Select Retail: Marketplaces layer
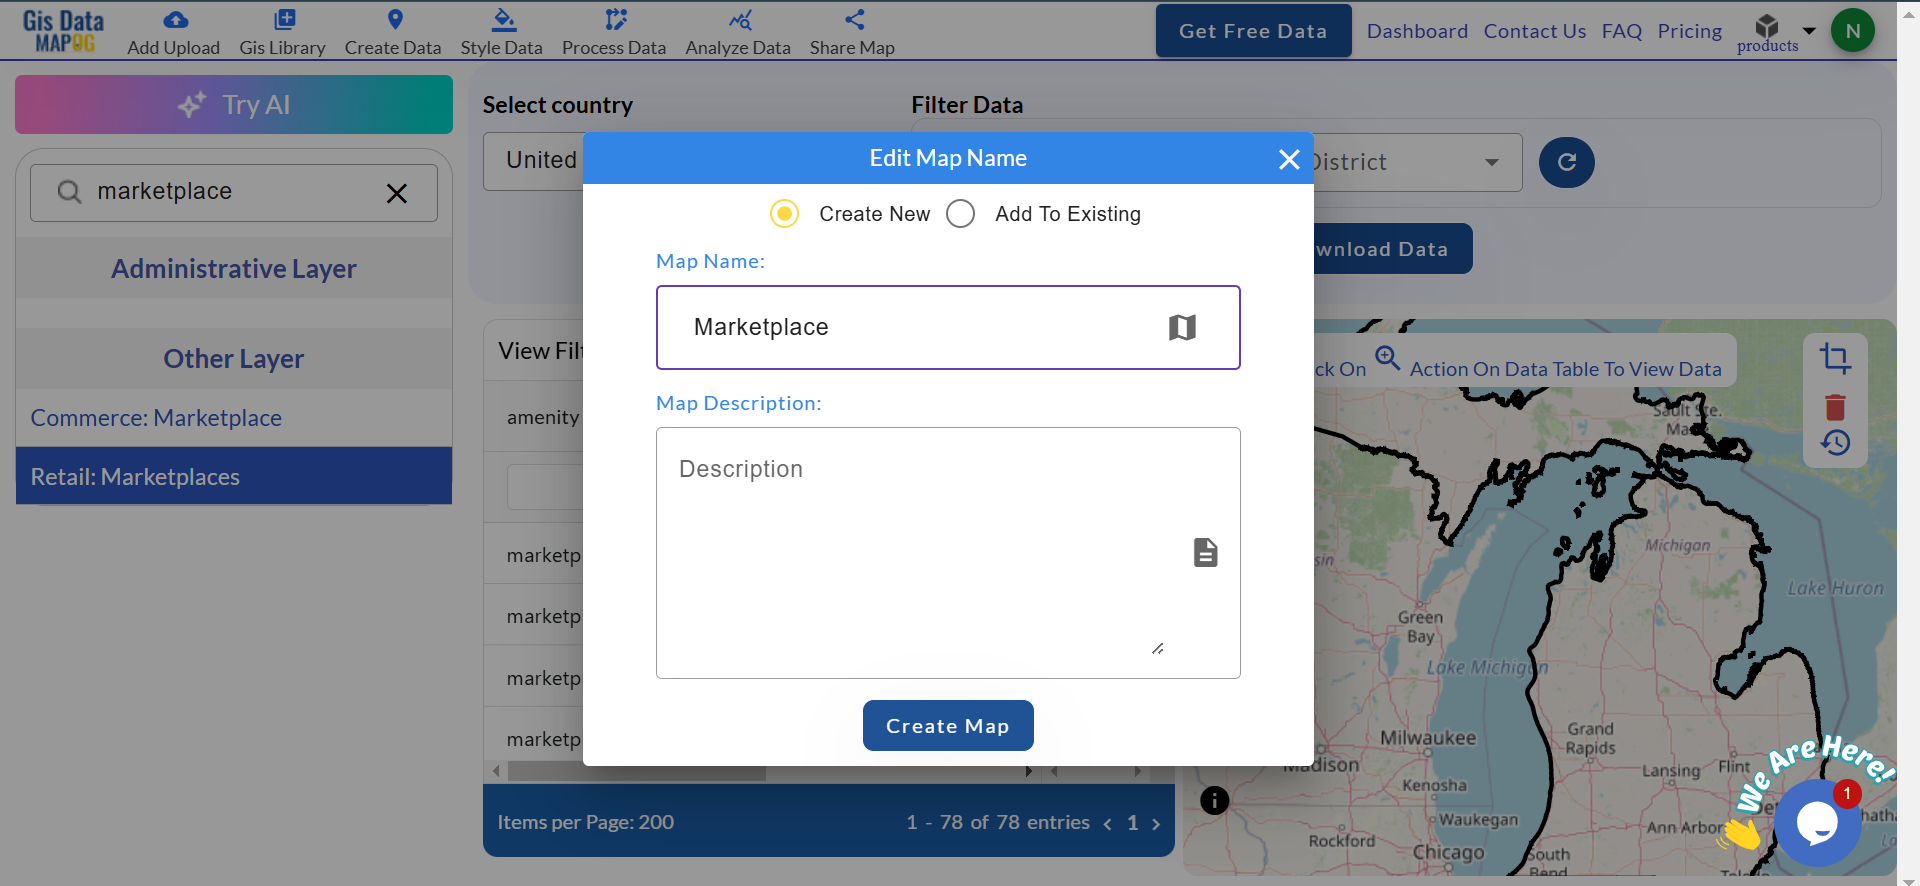Viewport: 1920px width, 886px height. tap(234, 476)
